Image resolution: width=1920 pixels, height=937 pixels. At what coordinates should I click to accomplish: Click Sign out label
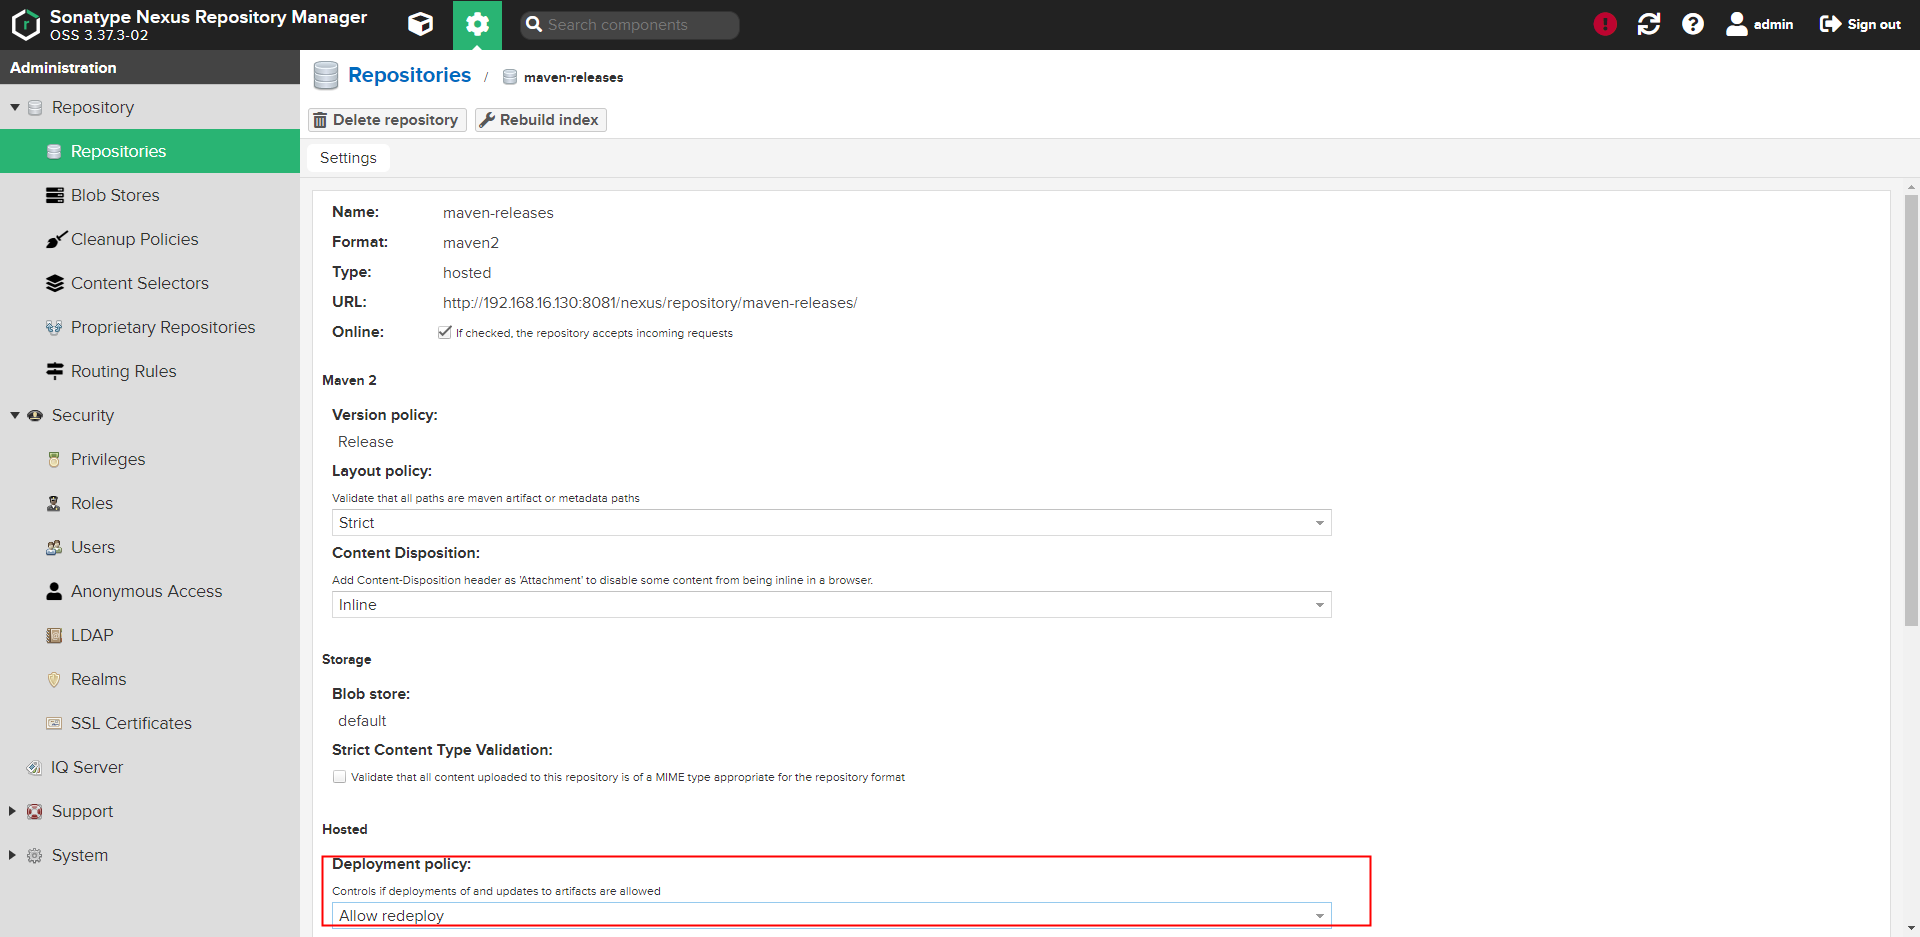pyautogui.click(x=1874, y=24)
